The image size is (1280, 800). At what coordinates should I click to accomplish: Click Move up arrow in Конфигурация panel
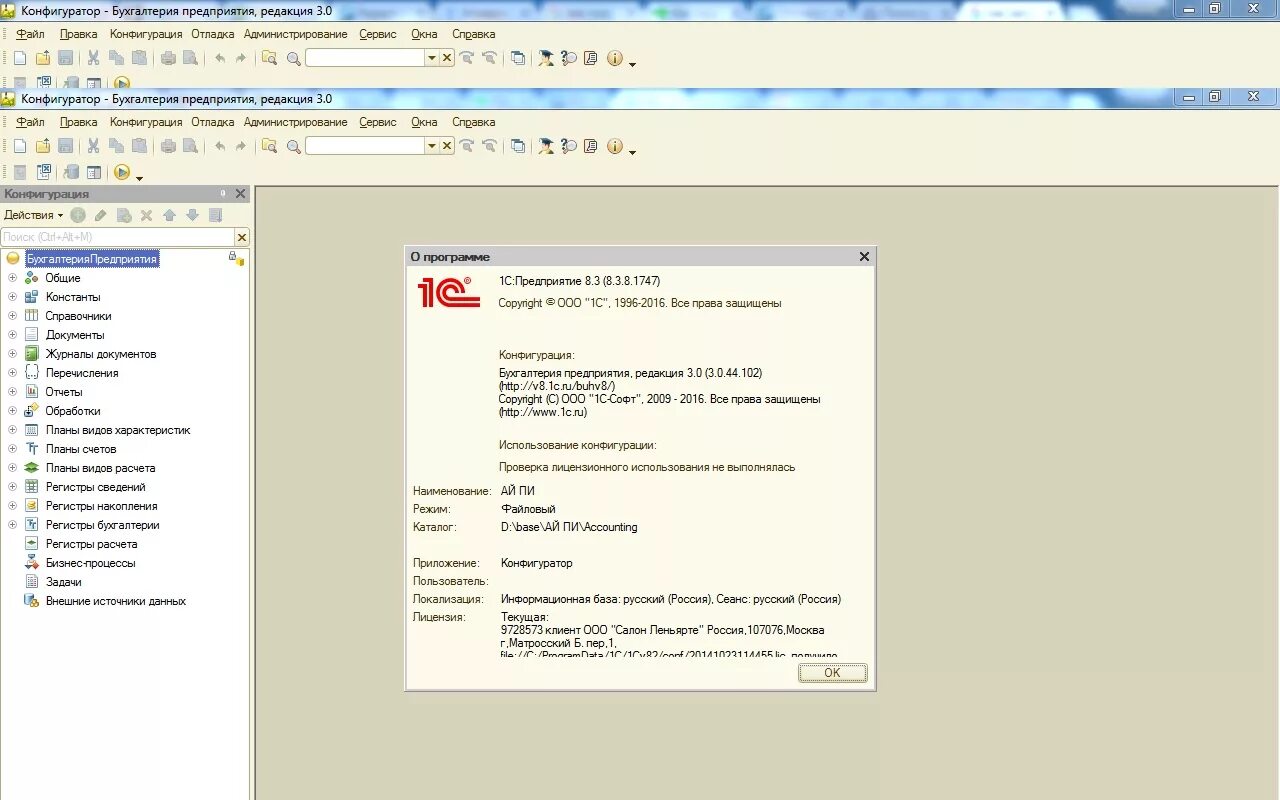point(169,215)
